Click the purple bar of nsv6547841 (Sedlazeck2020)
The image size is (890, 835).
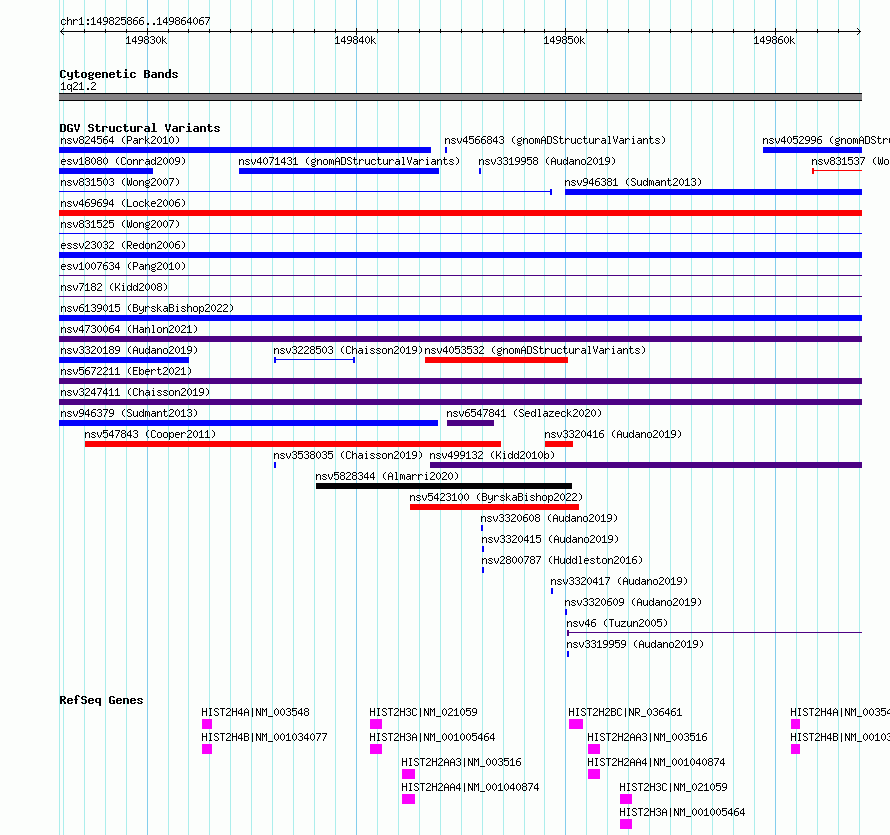(470, 423)
